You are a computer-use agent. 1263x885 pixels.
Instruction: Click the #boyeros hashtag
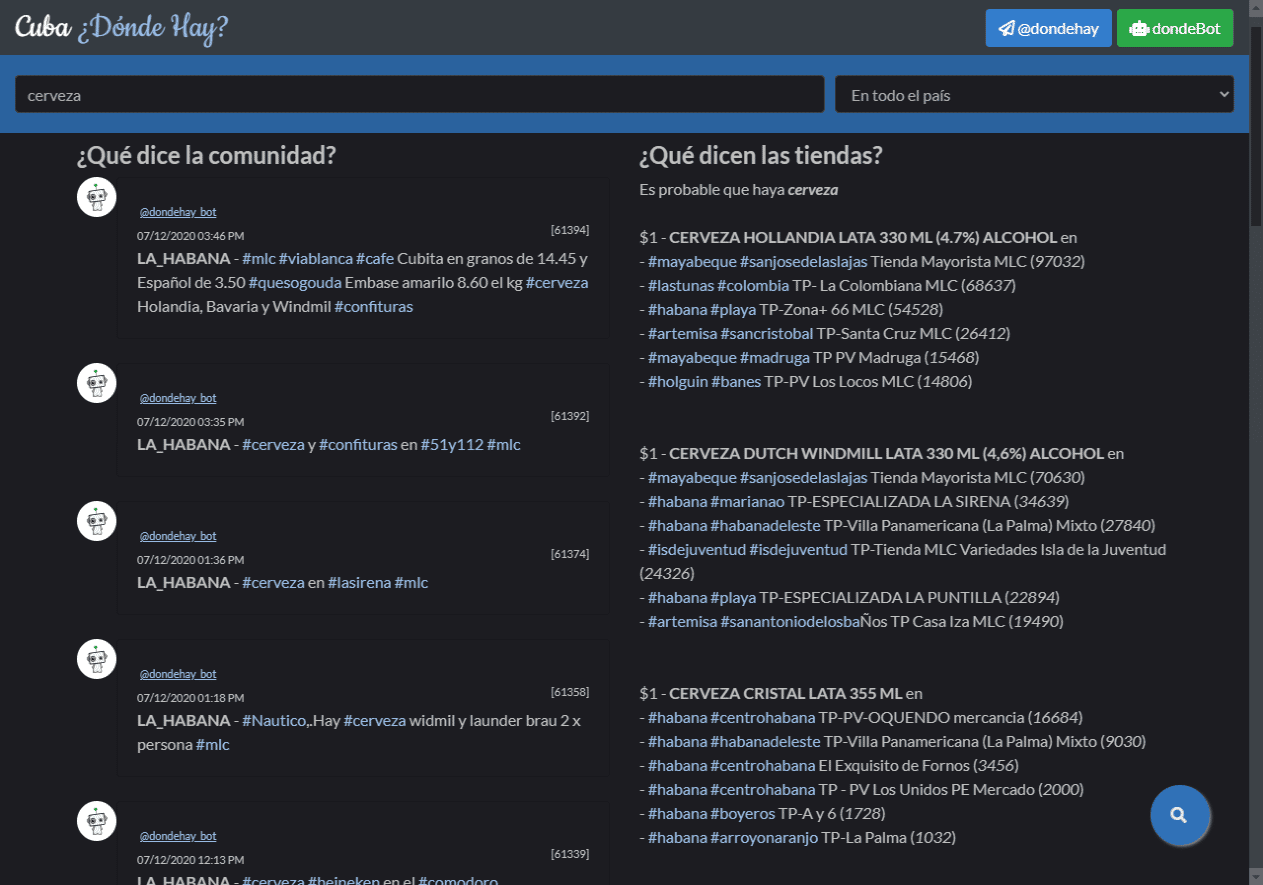[743, 814]
